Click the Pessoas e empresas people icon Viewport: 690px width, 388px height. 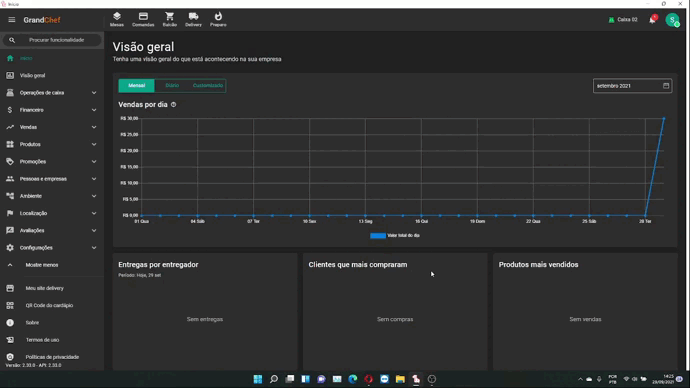(10, 179)
